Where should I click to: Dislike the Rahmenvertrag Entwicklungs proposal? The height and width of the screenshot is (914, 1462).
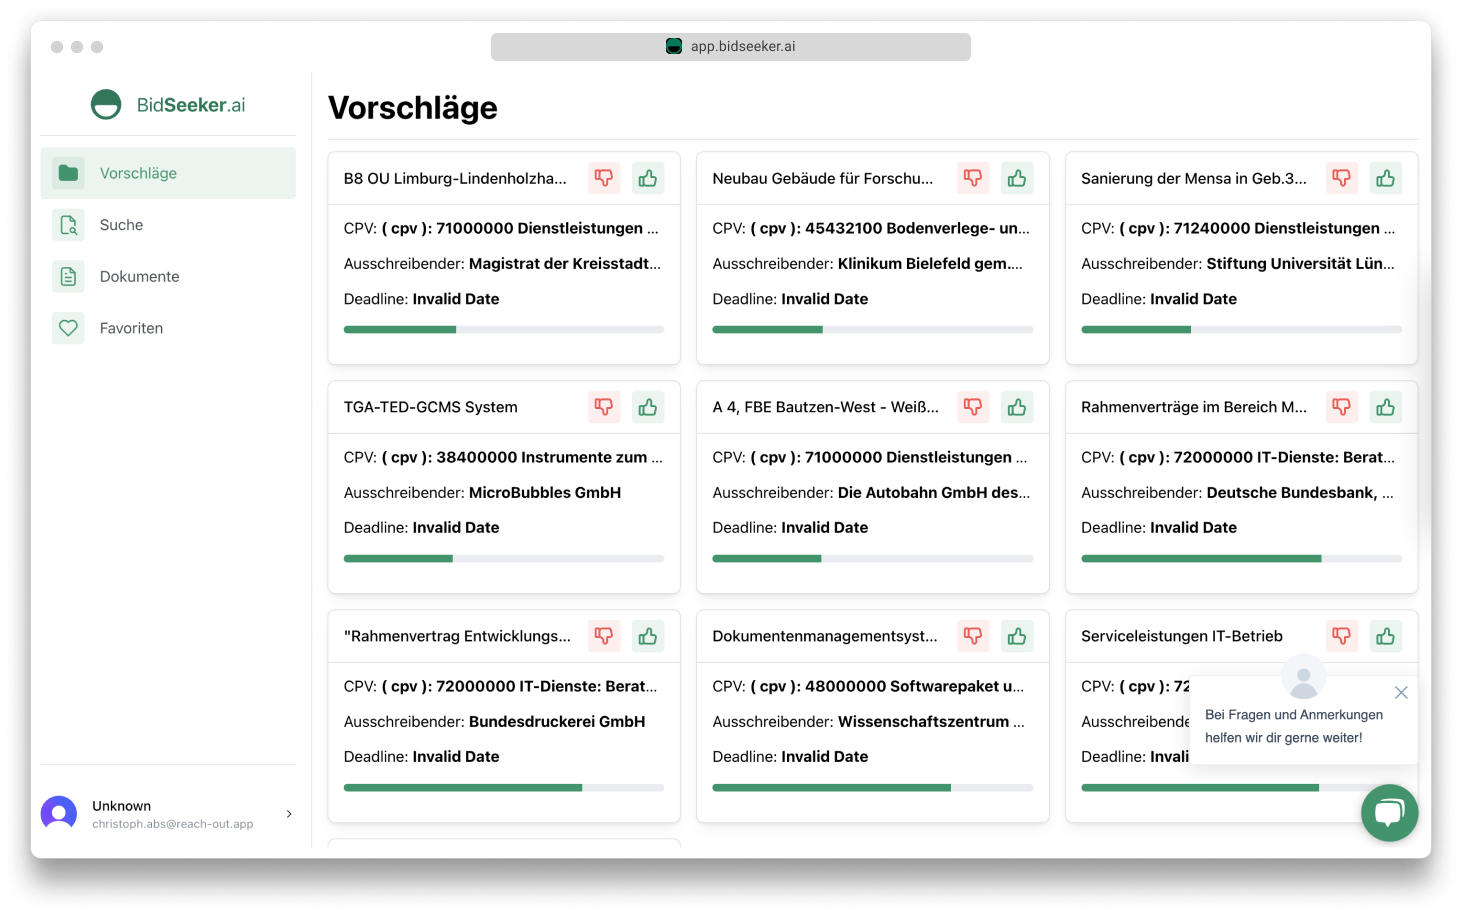pos(604,636)
